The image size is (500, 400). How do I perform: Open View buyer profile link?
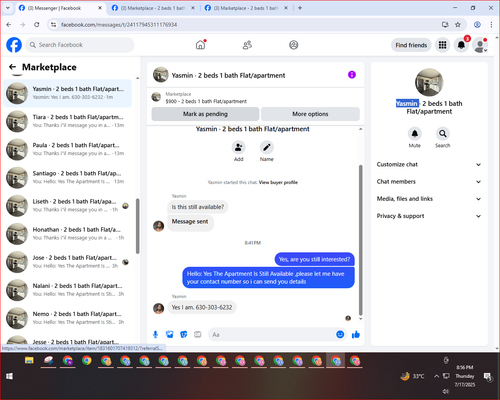pyautogui.click(x=278, y=182)
